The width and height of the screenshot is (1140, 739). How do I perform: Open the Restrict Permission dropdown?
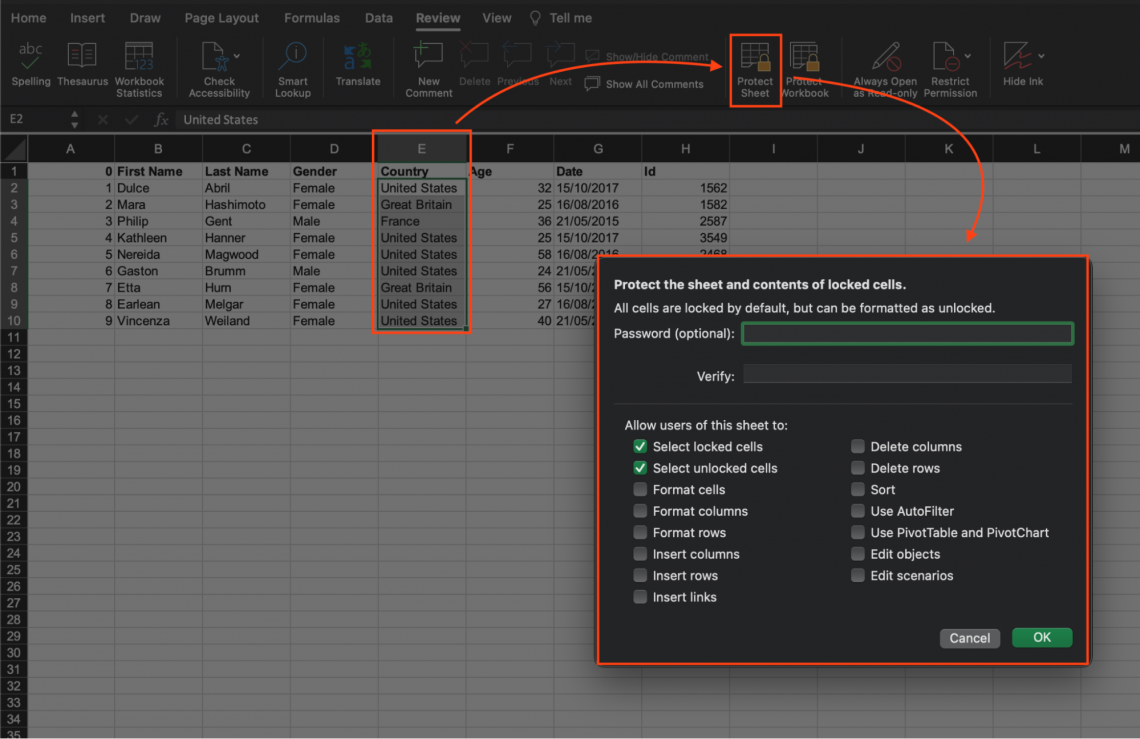967,56
